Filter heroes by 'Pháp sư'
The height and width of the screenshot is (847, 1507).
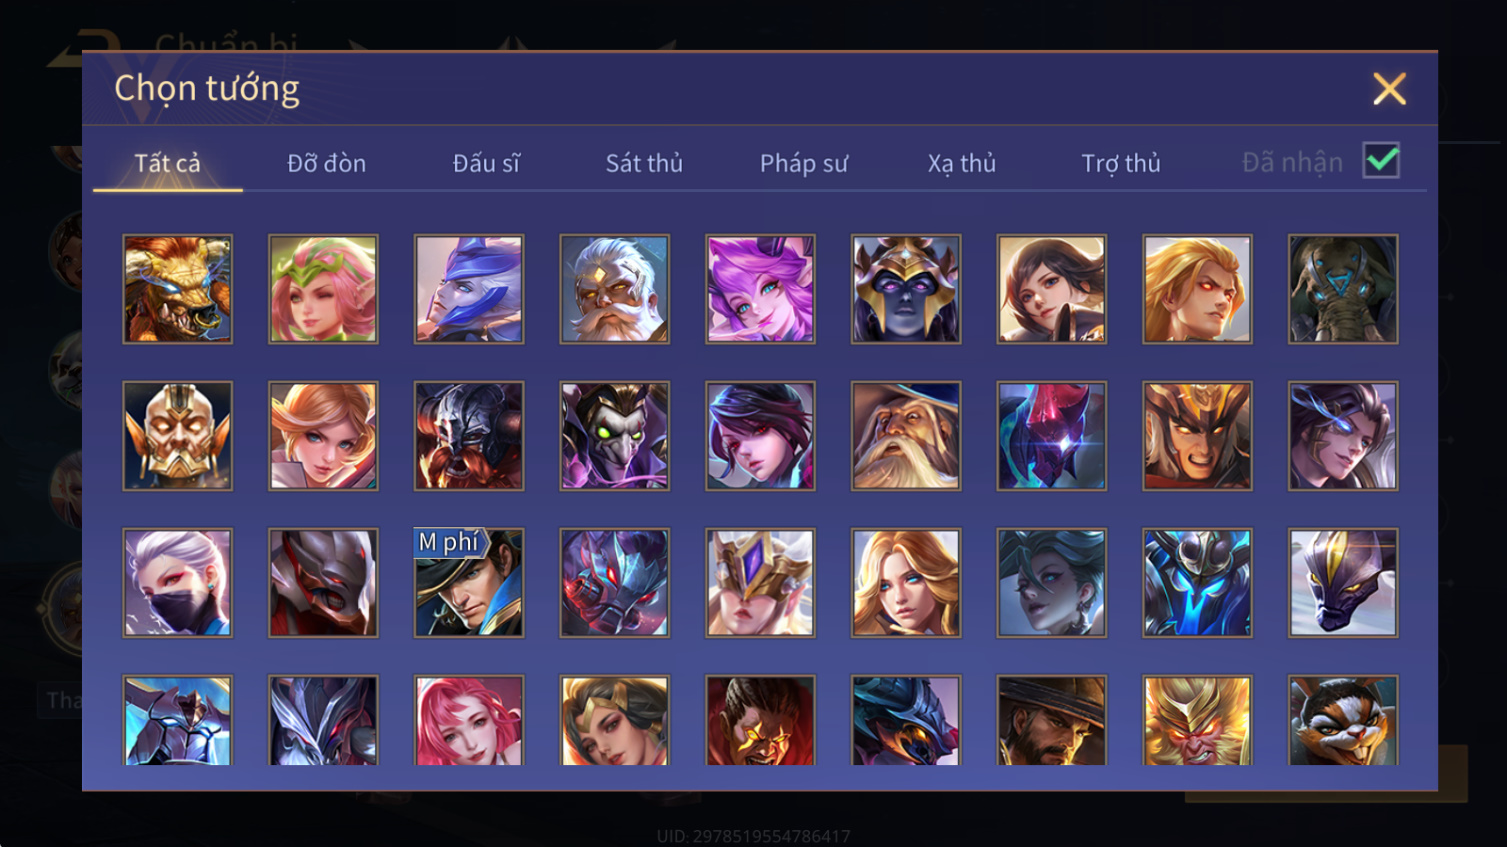click(804, 163)
